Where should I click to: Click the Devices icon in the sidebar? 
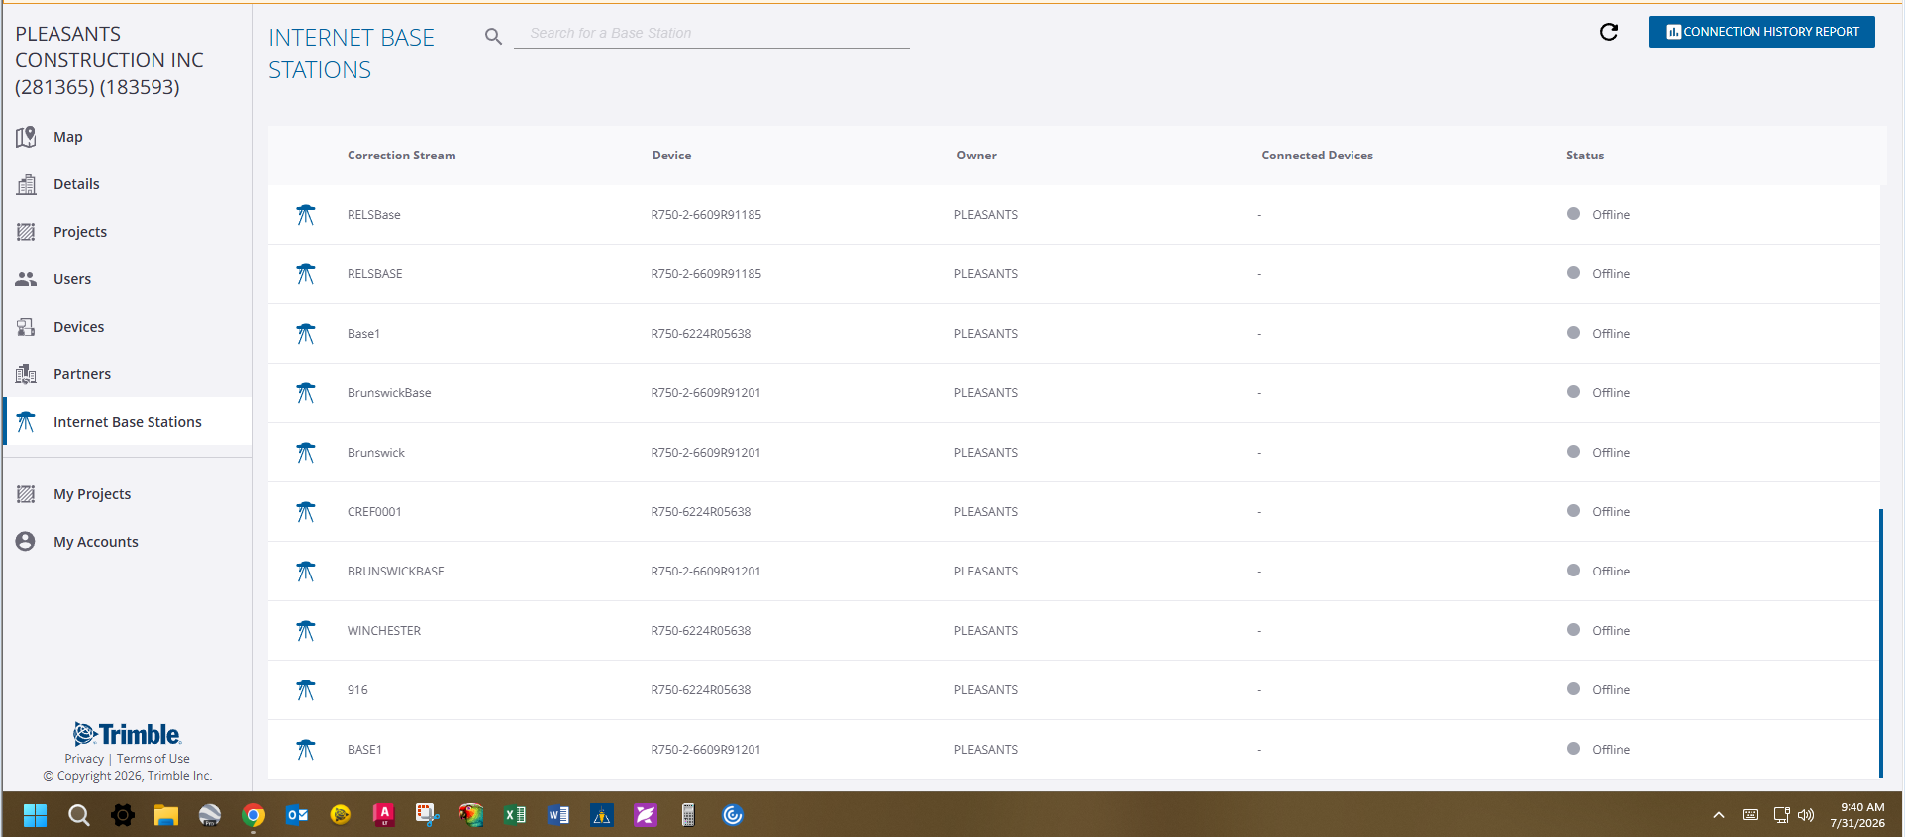coord(26,327)
